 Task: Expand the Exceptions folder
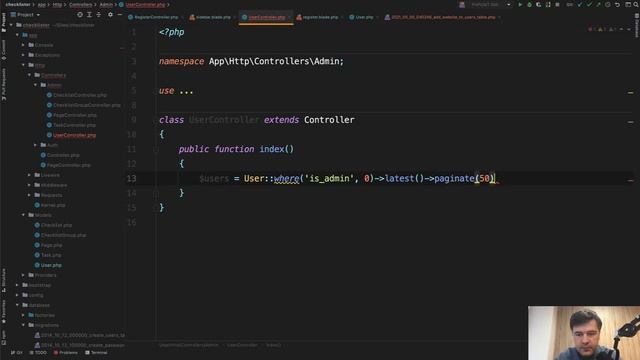click(23, 55)
